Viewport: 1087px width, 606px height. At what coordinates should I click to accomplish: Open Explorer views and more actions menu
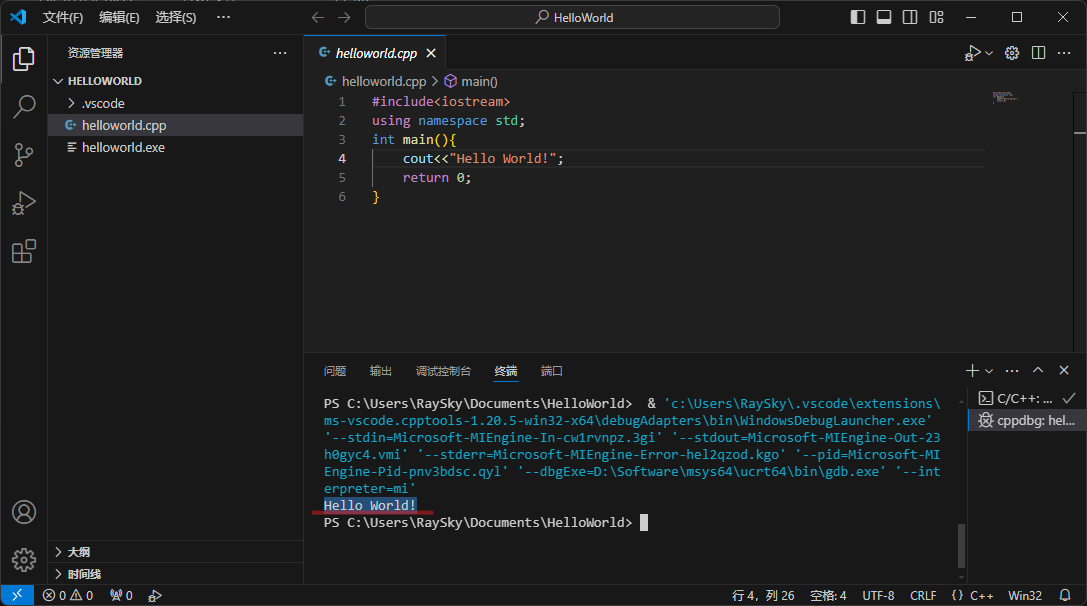pos(280,53)
